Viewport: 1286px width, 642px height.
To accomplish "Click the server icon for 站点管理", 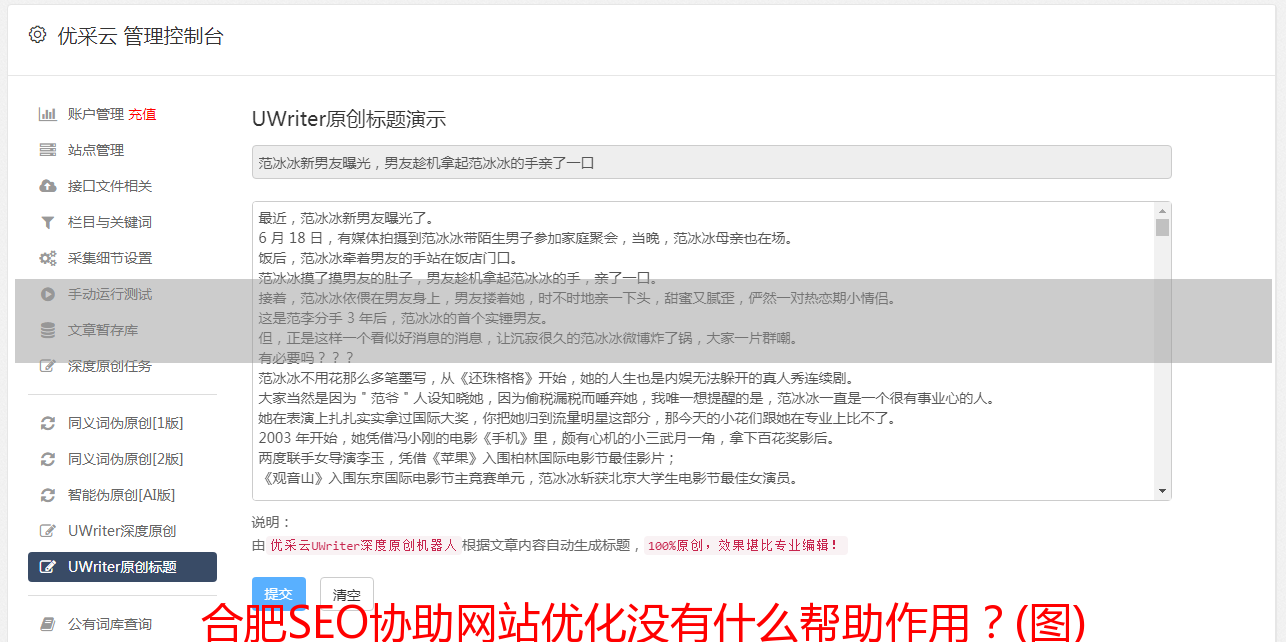I will tap(47, 150).
